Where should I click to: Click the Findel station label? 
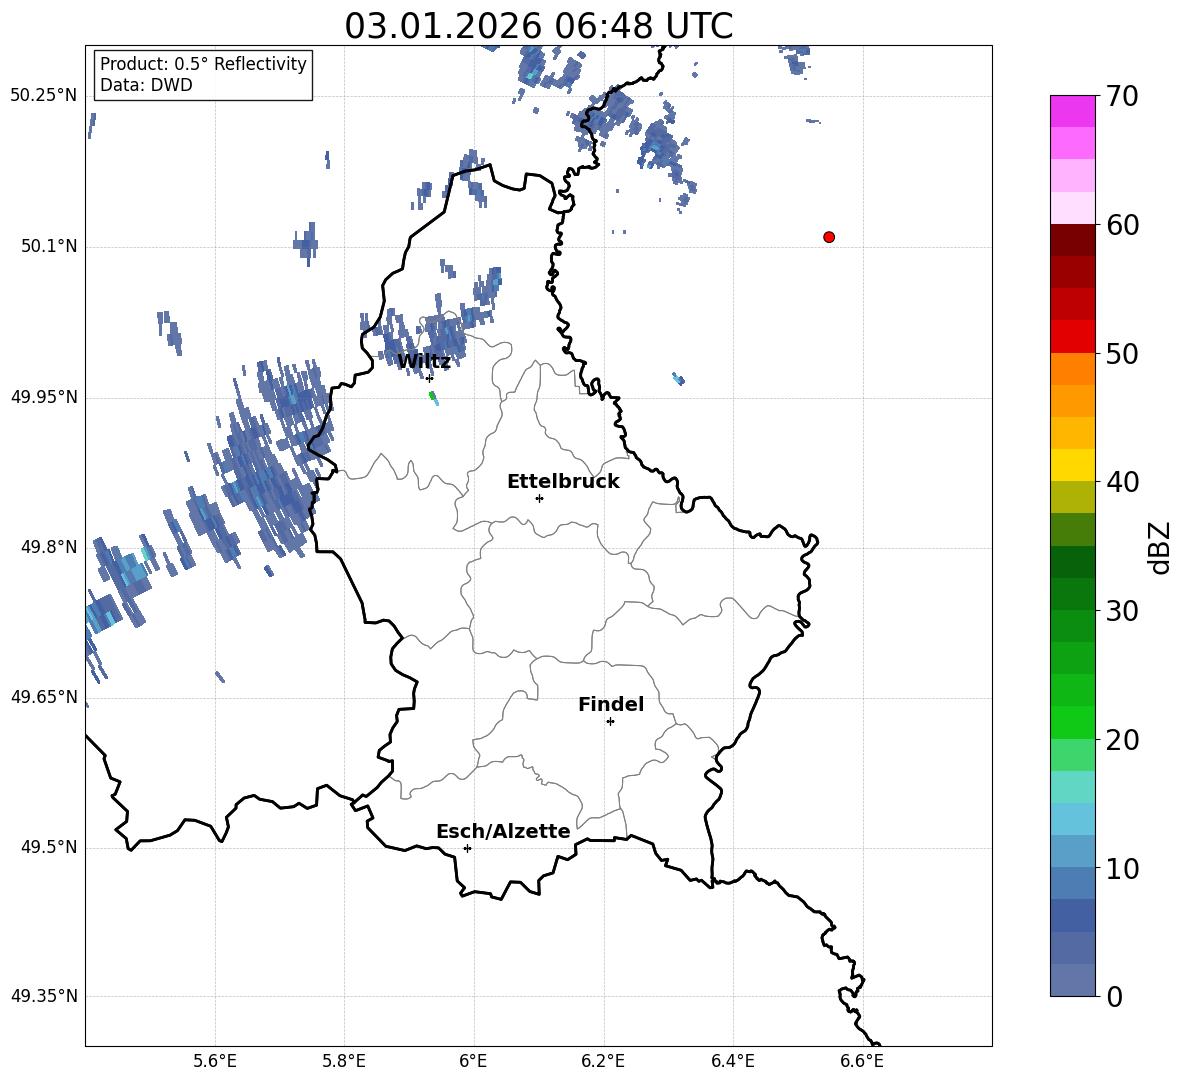tap(611, 704)
